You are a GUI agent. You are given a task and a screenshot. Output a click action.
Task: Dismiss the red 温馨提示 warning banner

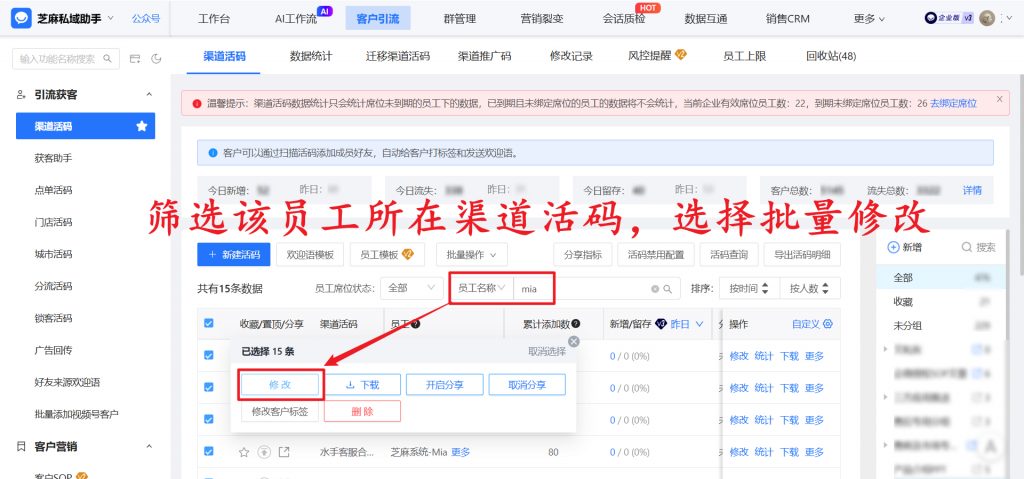[999, 99]
